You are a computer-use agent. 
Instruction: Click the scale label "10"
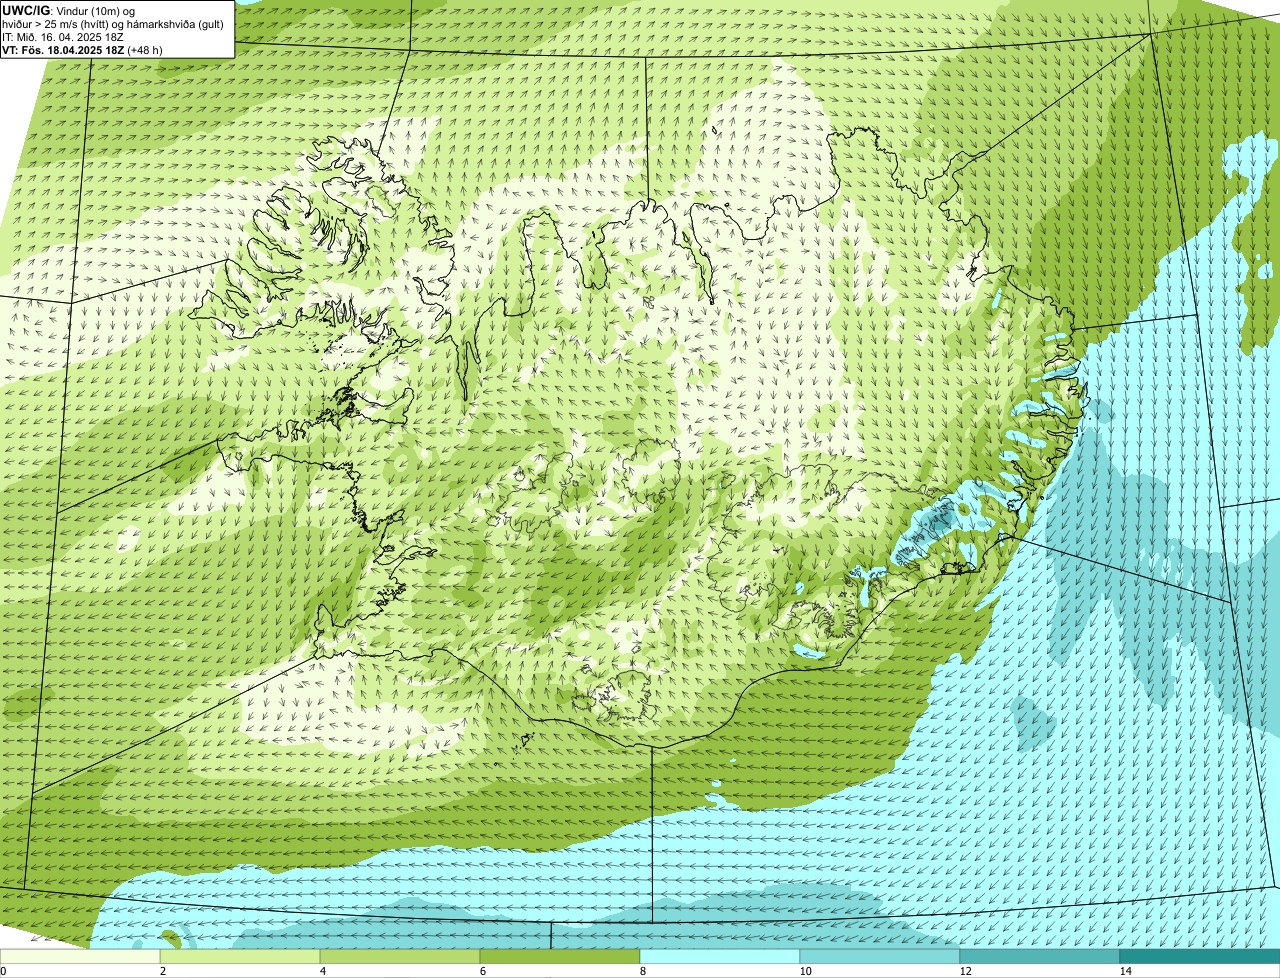[x=805, y=971]
